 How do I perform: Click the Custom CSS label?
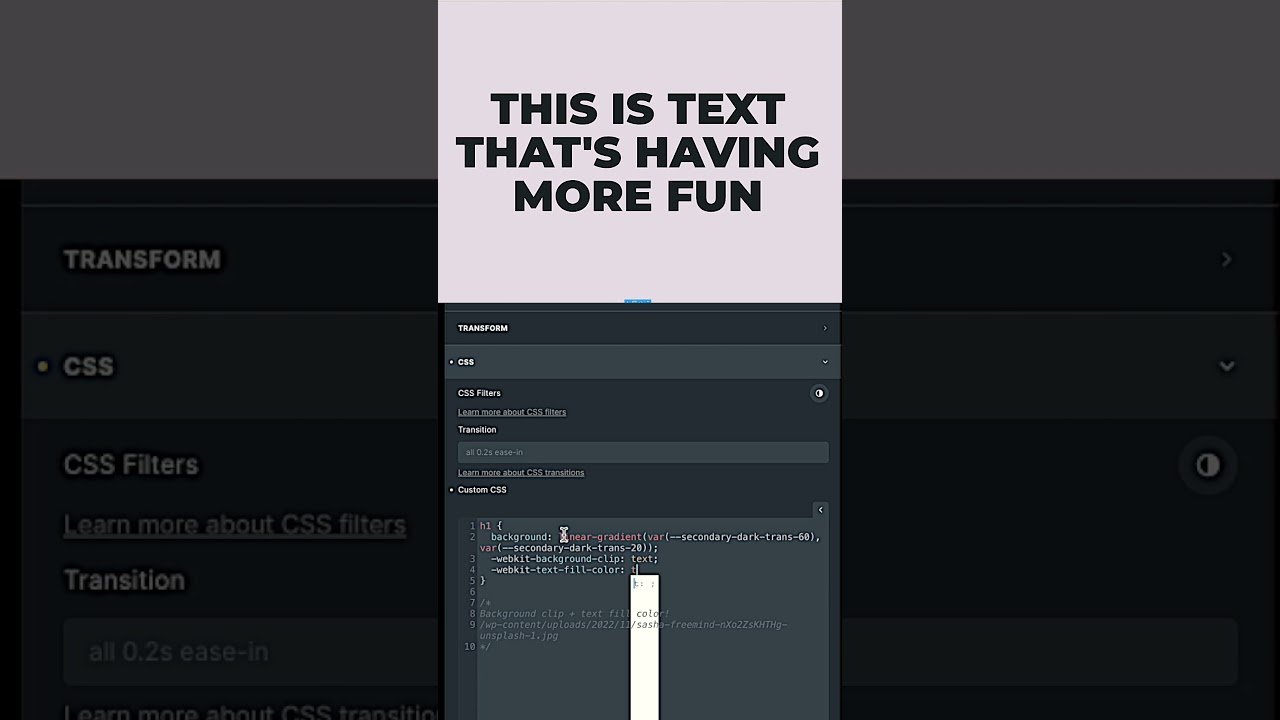pos(482,490)
